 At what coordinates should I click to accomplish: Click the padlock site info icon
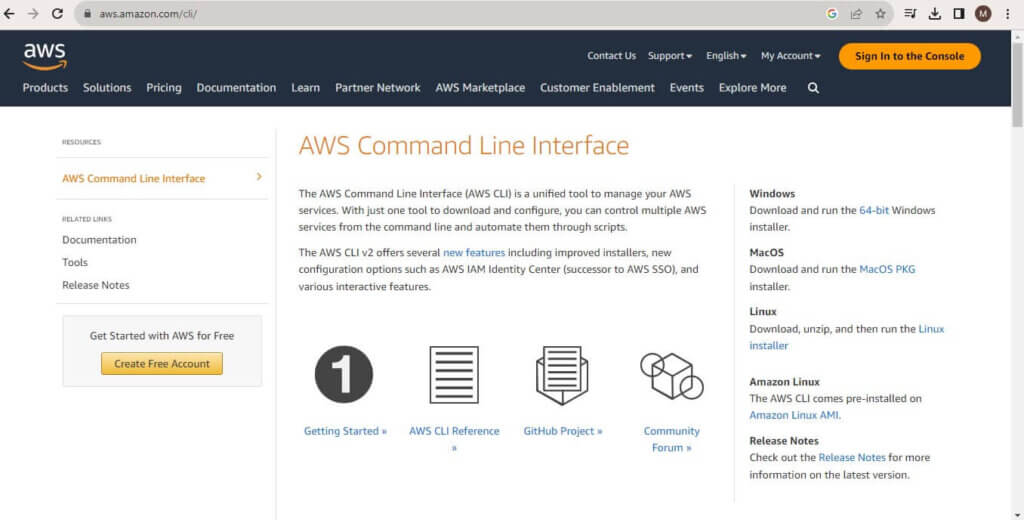coord(88,14)
